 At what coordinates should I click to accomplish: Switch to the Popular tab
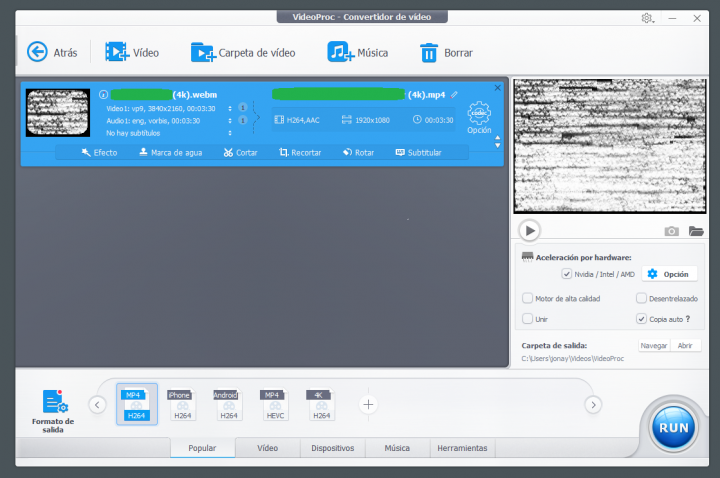202,448
